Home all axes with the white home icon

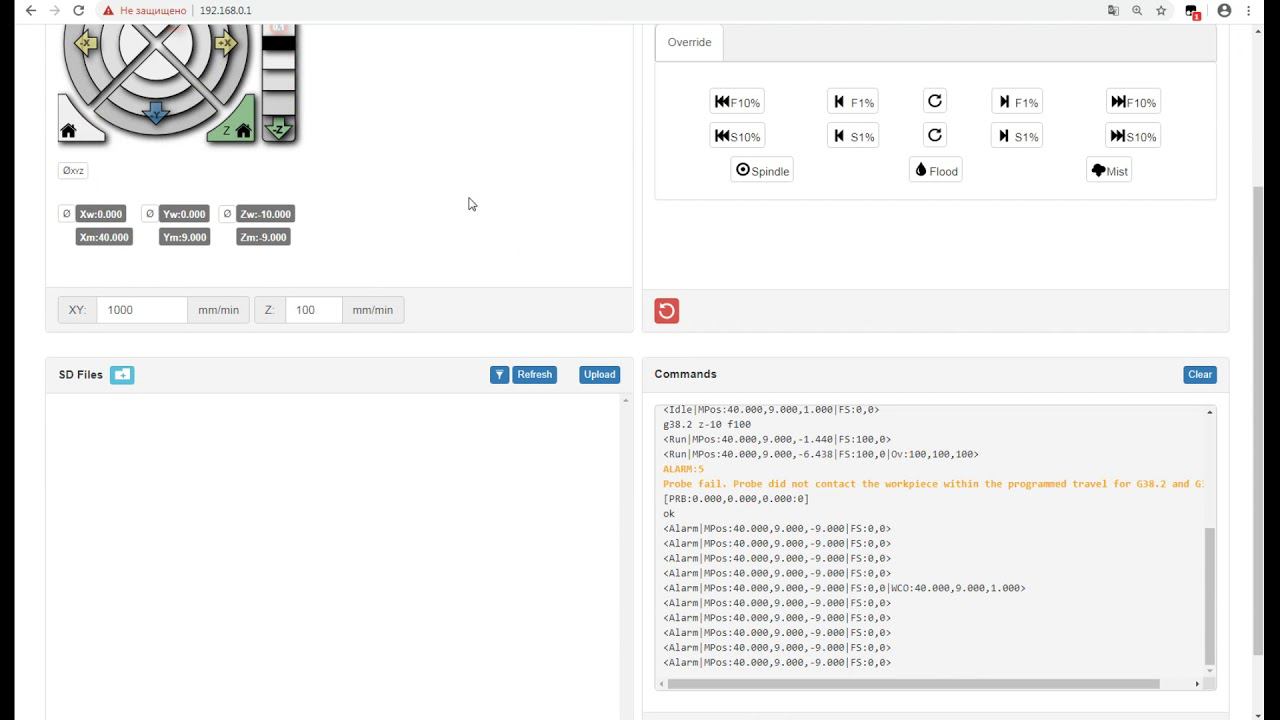pyautogui.click(x=68, y=130)
